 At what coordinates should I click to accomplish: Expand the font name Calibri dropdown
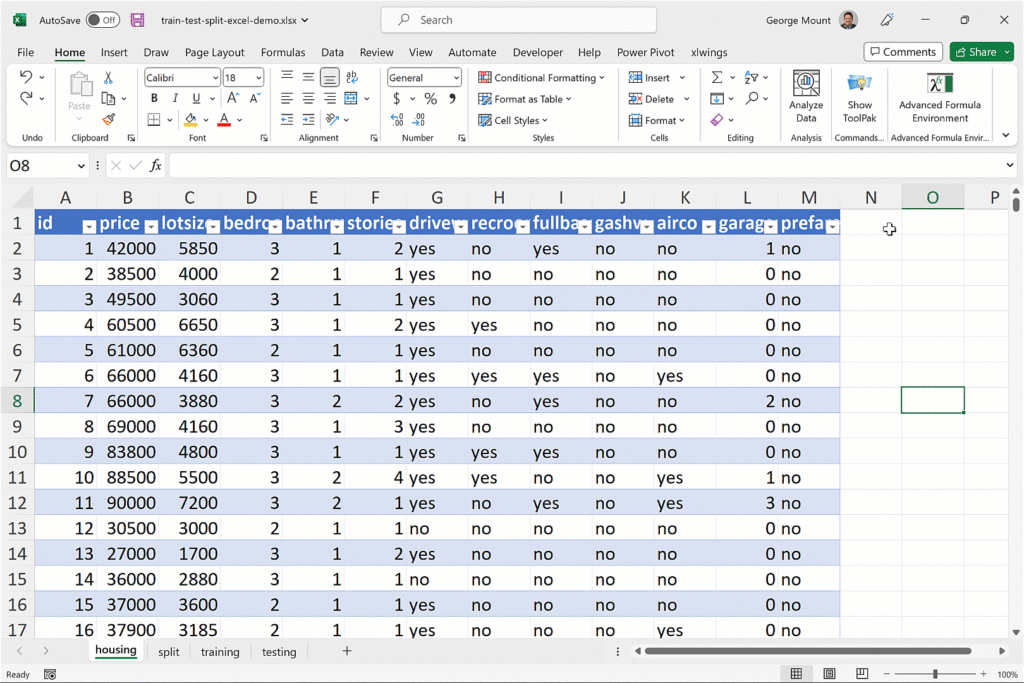pyautogui.click(x=215, y=78)
